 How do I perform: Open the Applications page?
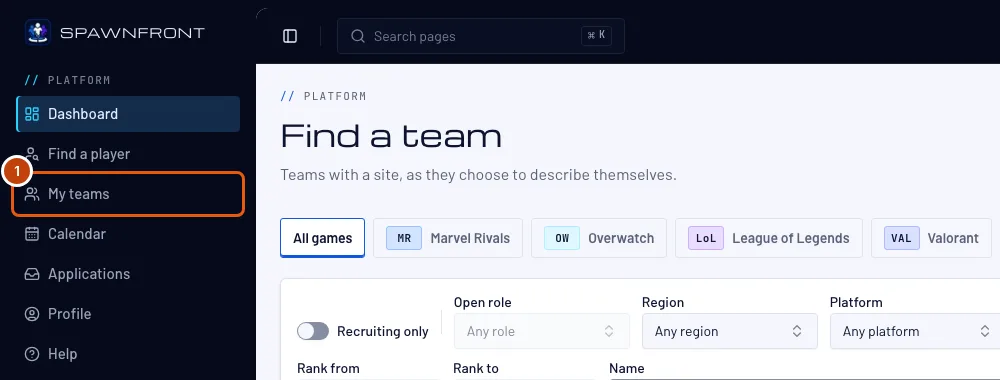[x=128, y=274]
